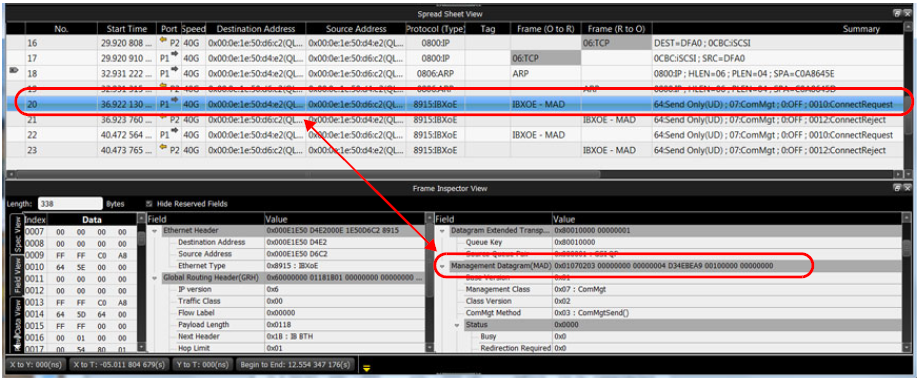Collapse the Management Datagram(MAD) node

(x=443, y=265)
